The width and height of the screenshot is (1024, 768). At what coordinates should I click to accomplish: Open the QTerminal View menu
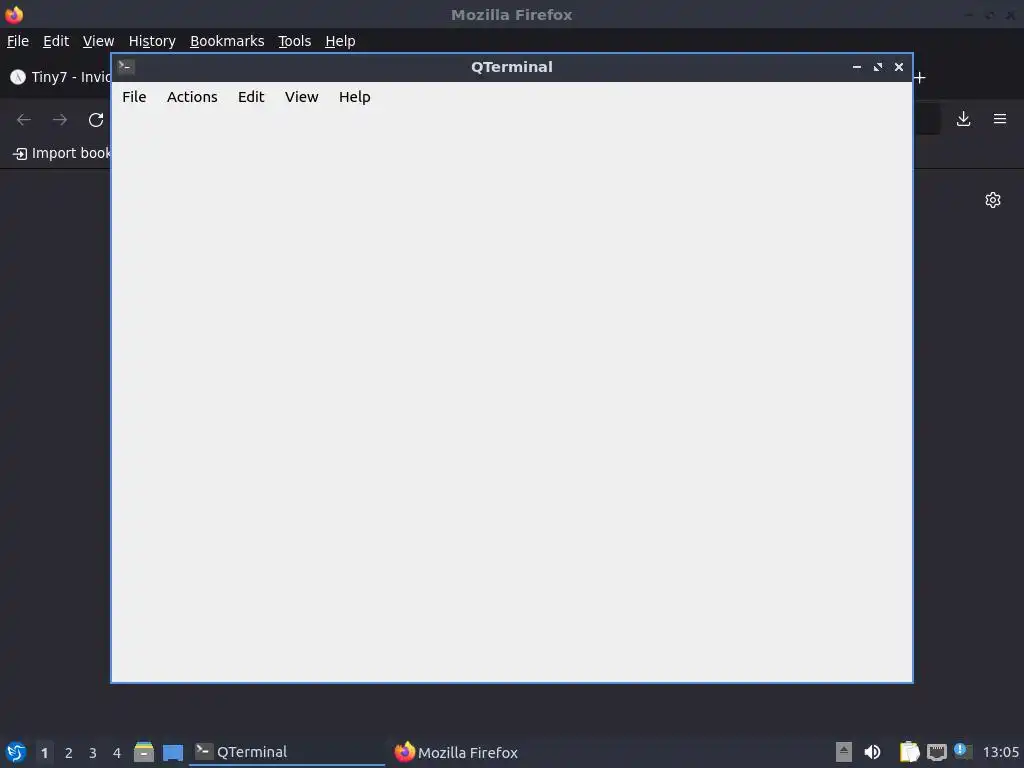pos(301,97)
